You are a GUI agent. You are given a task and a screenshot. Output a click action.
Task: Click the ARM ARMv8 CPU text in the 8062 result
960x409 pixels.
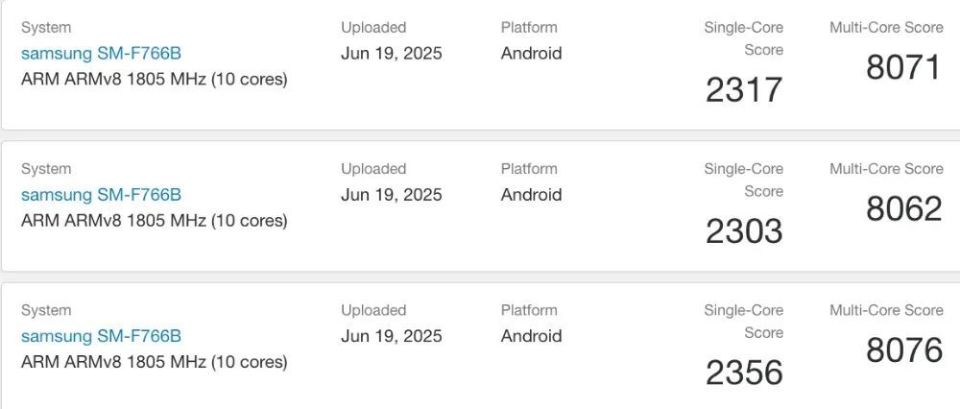coord(154,220)
